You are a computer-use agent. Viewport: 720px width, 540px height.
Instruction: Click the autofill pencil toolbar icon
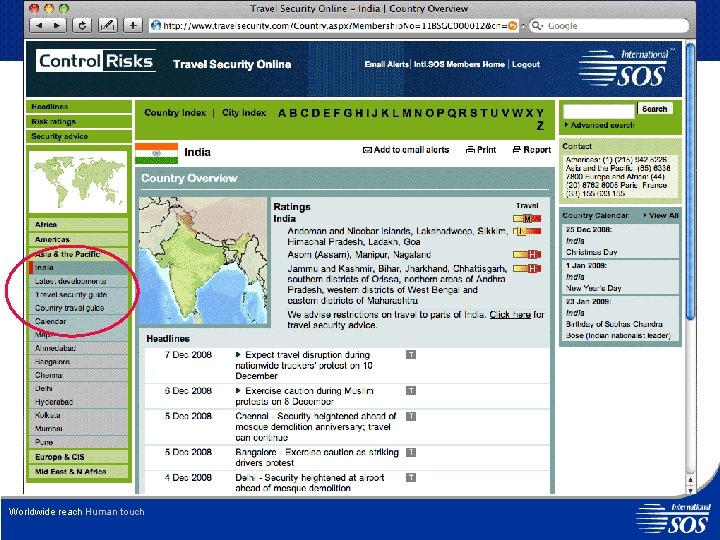pos(107,26)
